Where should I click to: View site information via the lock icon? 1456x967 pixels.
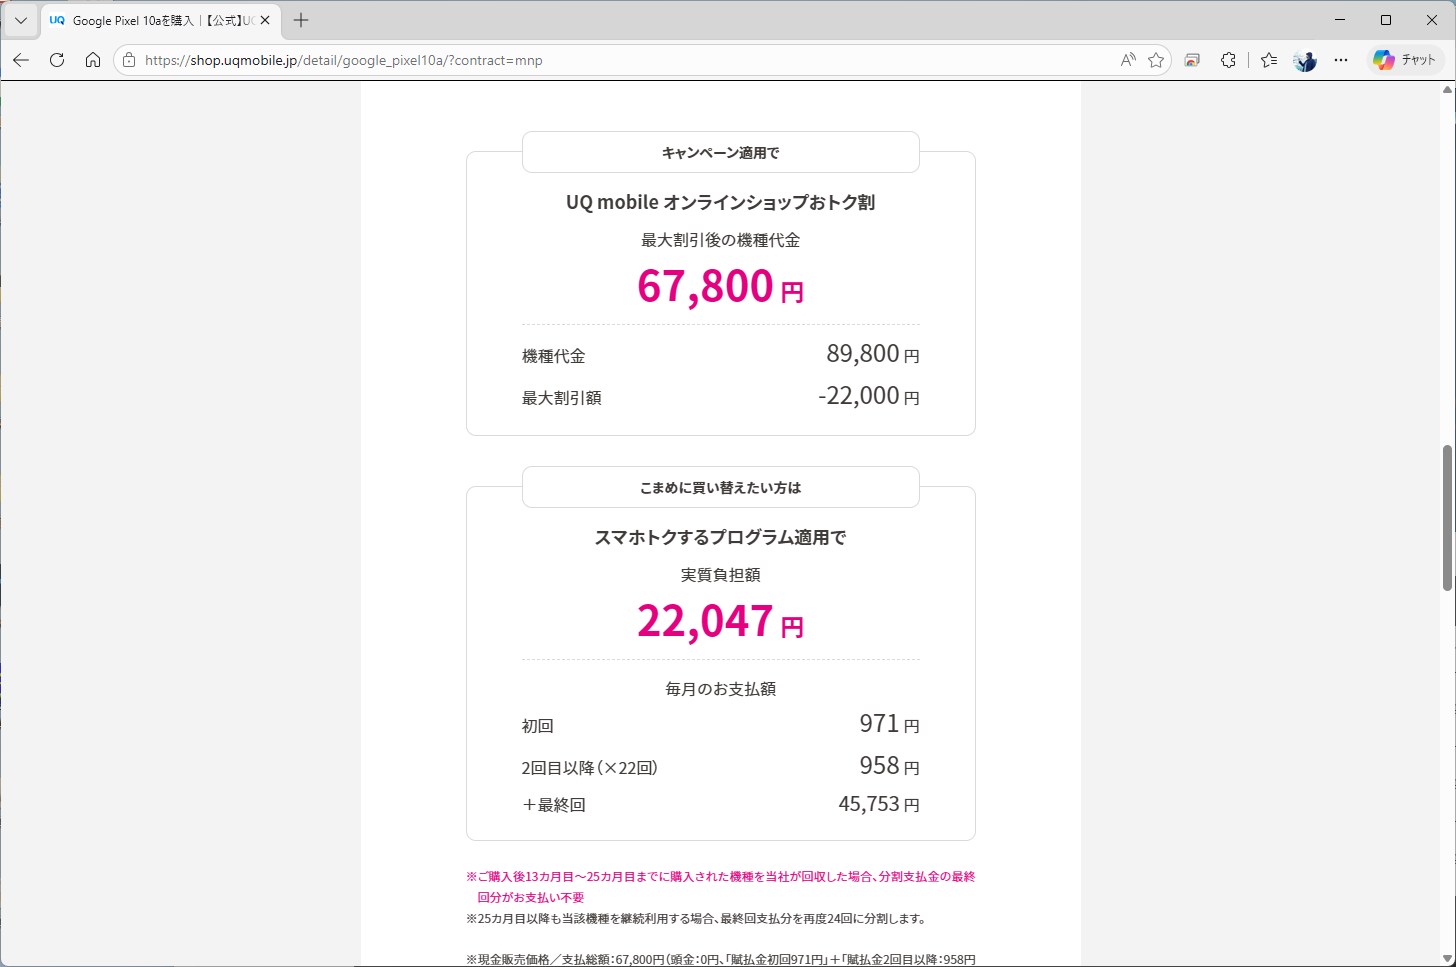coord(128,60)
